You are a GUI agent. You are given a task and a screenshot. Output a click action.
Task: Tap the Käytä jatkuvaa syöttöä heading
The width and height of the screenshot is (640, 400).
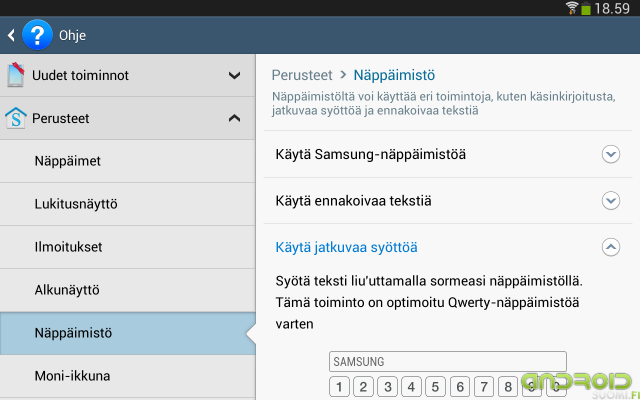[347, 247]
